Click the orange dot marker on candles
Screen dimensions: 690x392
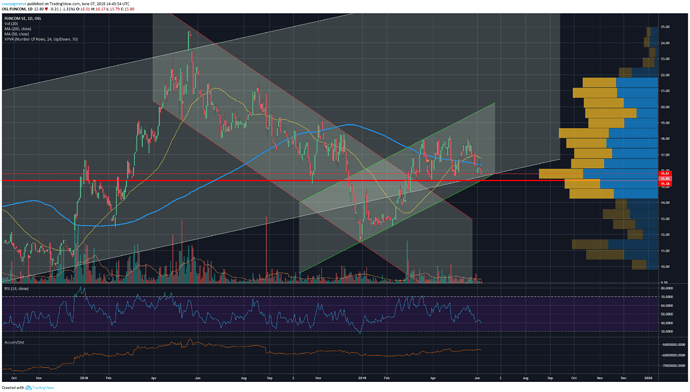[x=428, y=160]
